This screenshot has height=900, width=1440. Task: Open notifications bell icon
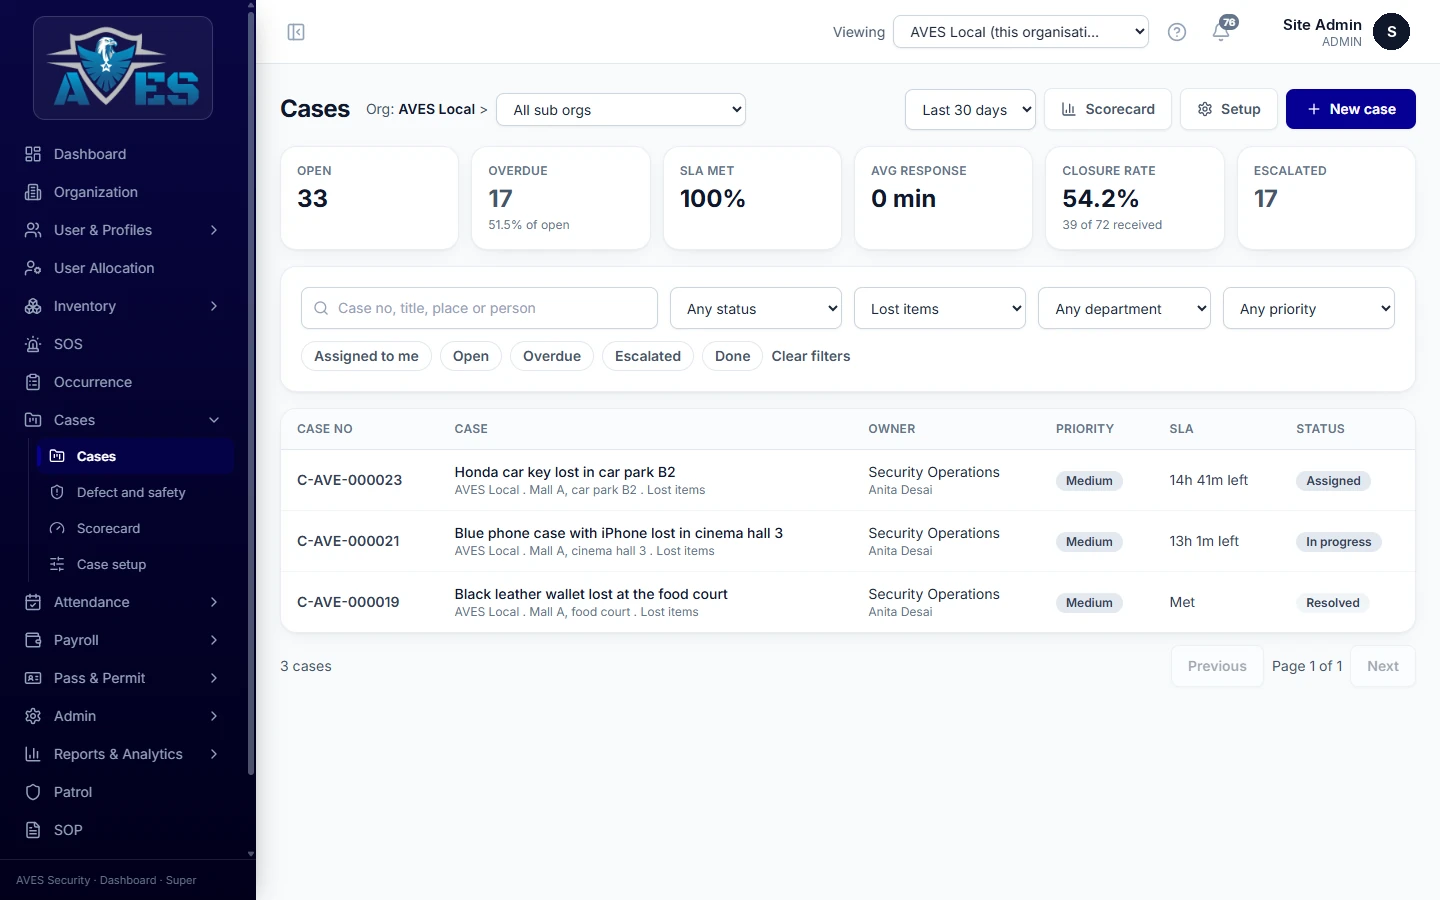point(1221,32)
